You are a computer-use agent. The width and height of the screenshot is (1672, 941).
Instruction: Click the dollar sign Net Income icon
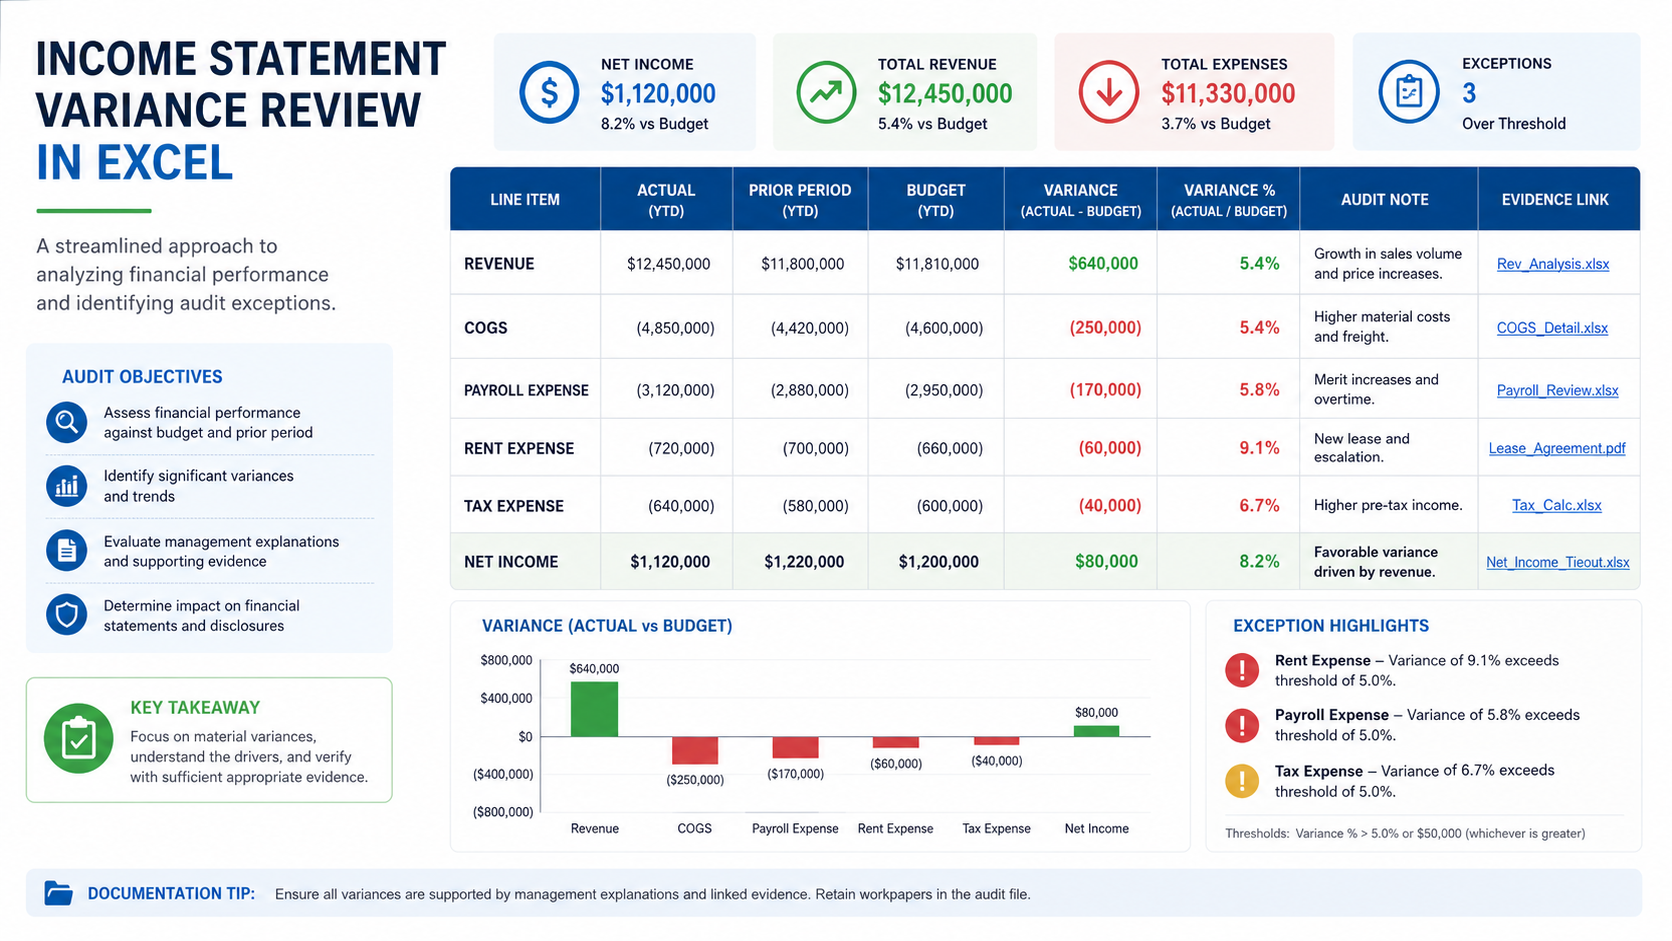[549, 92]
